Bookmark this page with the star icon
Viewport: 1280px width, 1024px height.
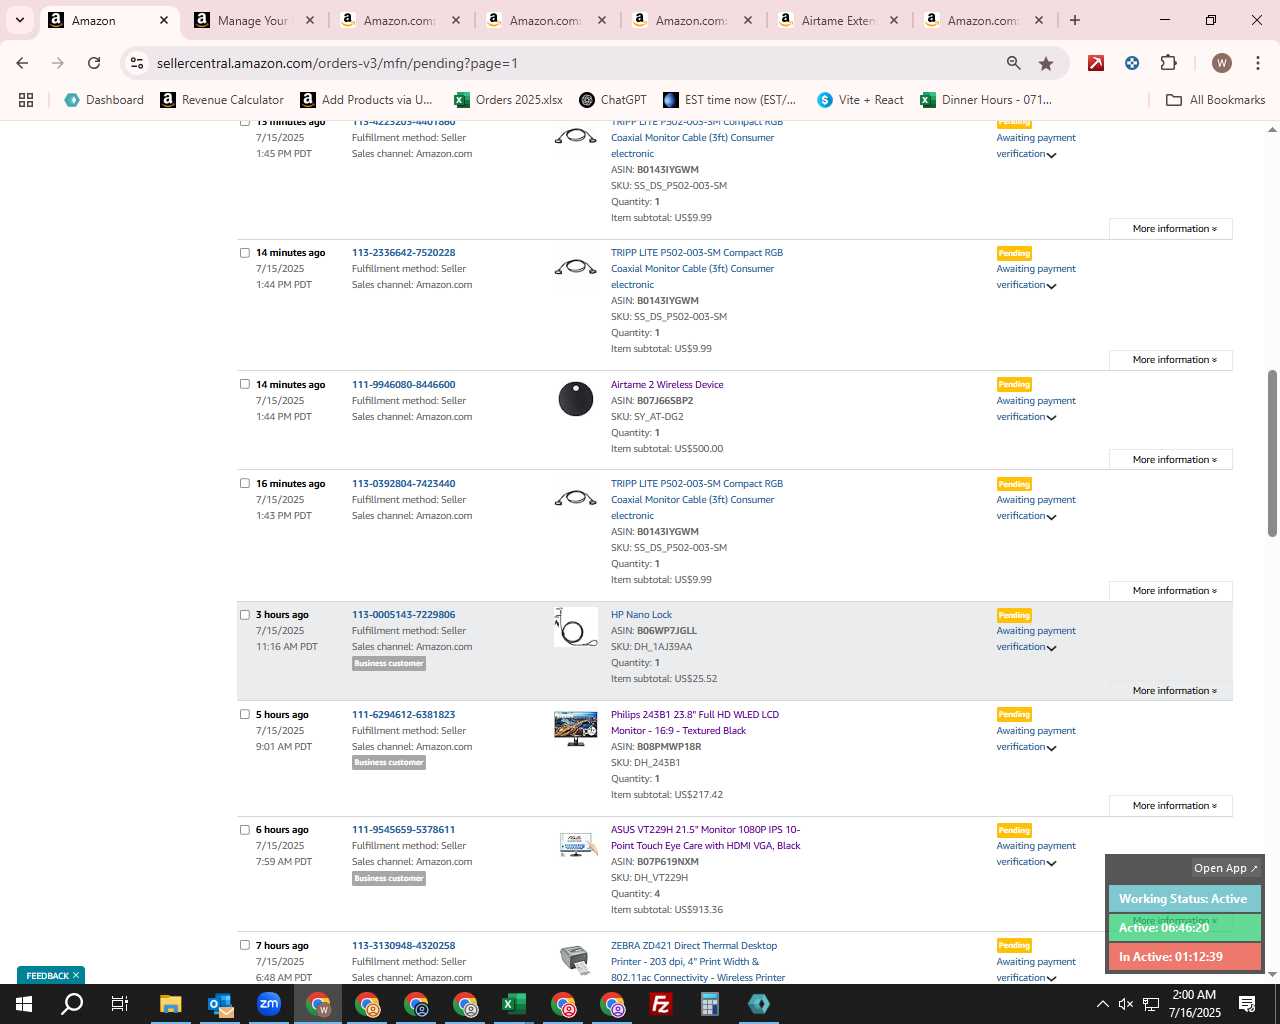1046,63
